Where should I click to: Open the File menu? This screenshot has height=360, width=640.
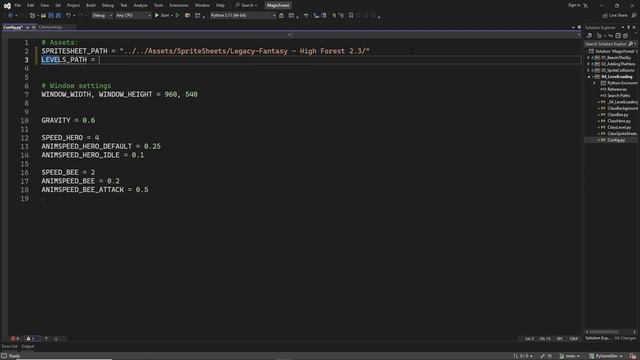coord(18,5)
